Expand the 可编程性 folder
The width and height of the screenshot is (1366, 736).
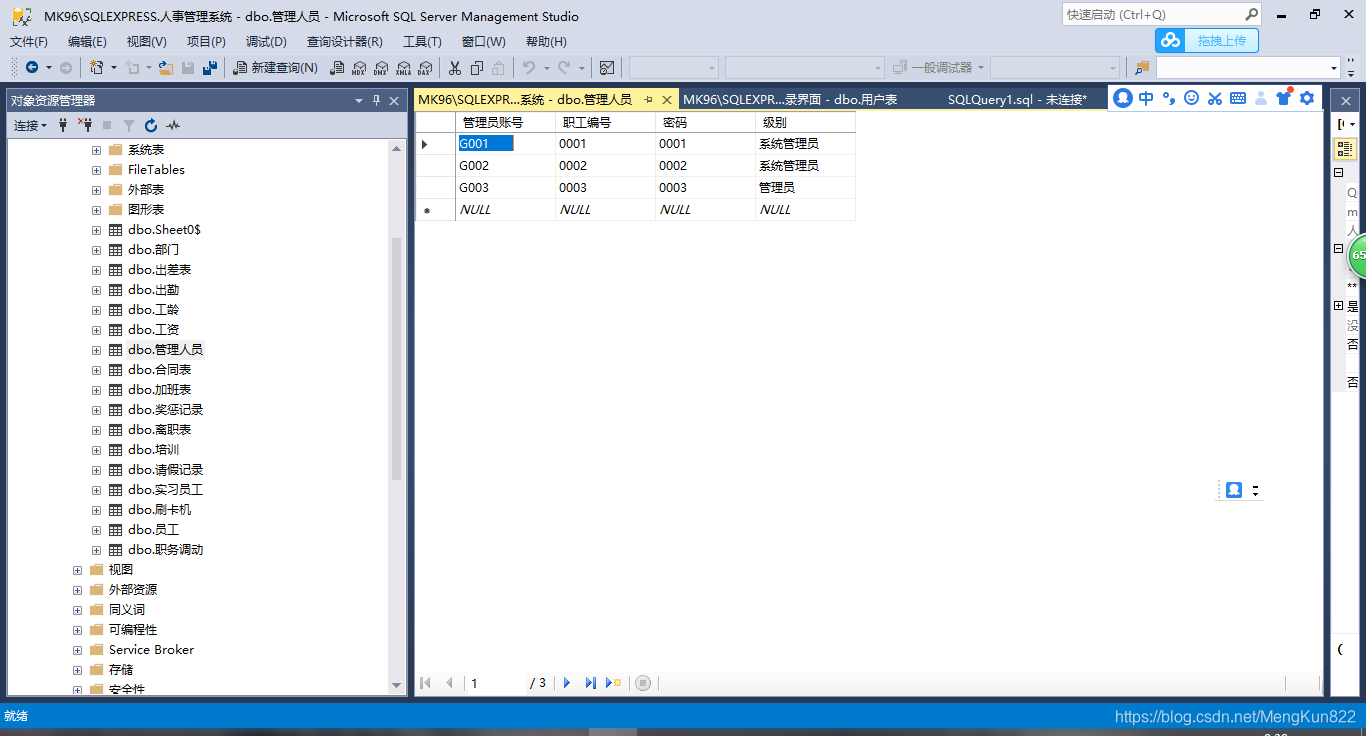(x=78, y=630)
